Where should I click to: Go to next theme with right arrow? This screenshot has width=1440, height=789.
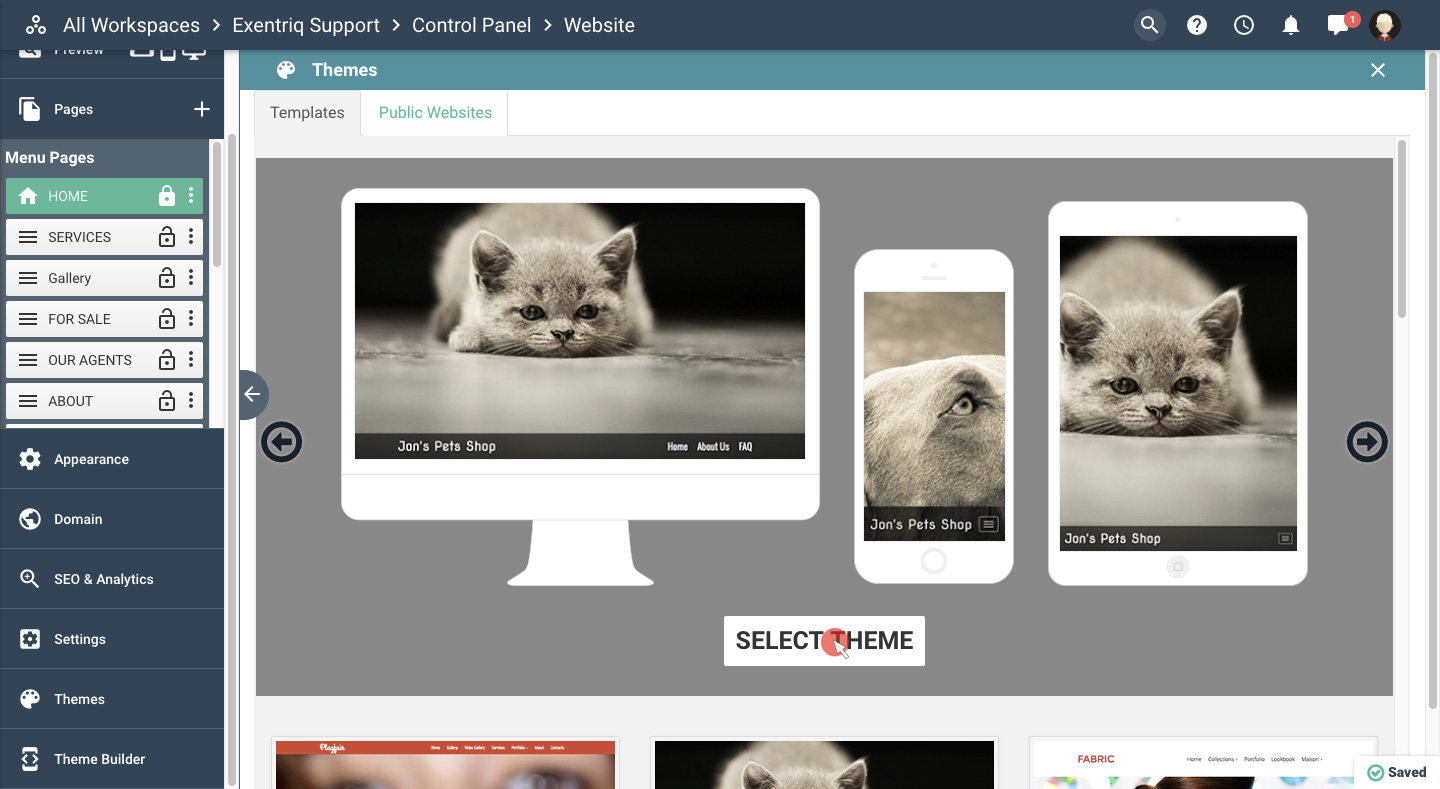[1366, 442]
